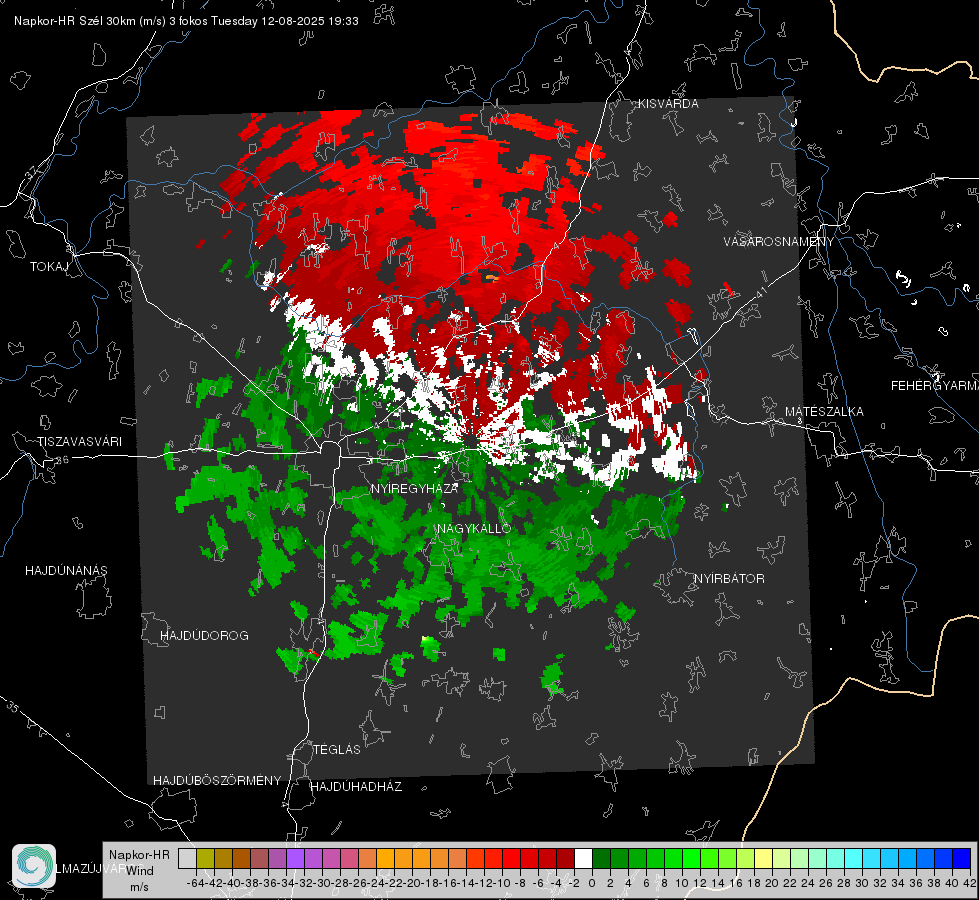The width and height of the screenshot is (979, 900).
Task: Click the road number 35 label
Action: click(x=13, y=707)
